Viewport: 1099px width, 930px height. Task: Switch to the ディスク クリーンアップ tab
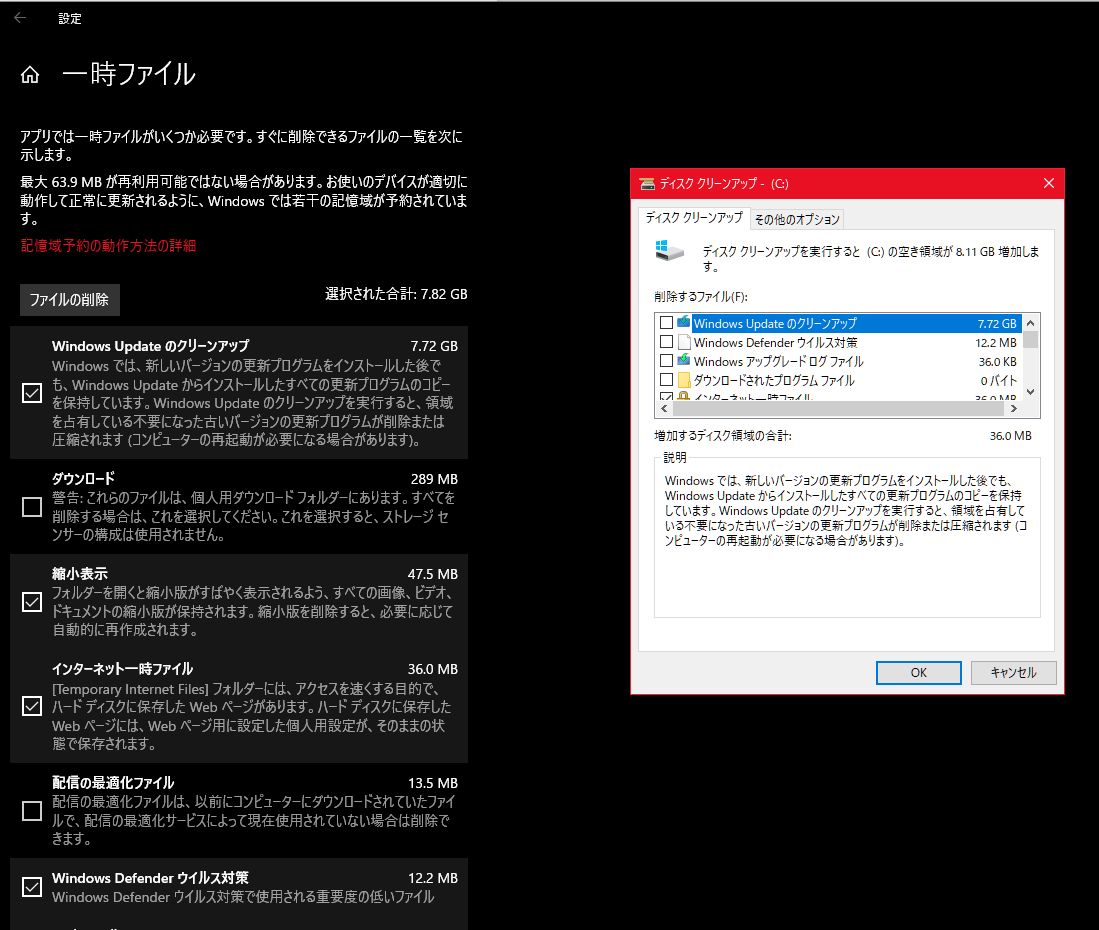(694, 218)
